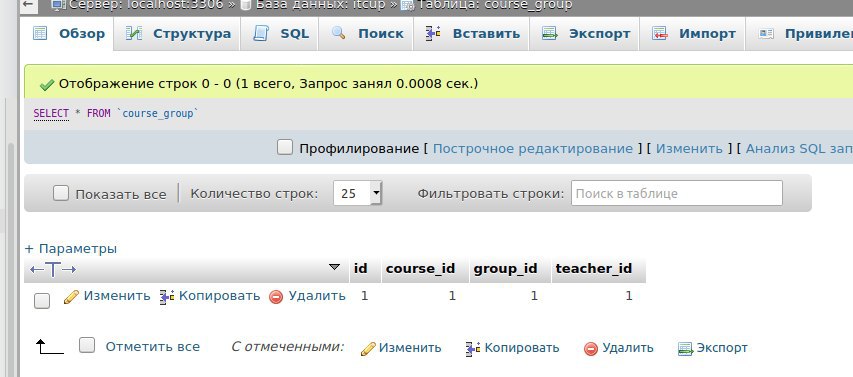Click the navigation panel collapse arrow
This screenshot has height=377, width=853.
[x=28, y=5]
